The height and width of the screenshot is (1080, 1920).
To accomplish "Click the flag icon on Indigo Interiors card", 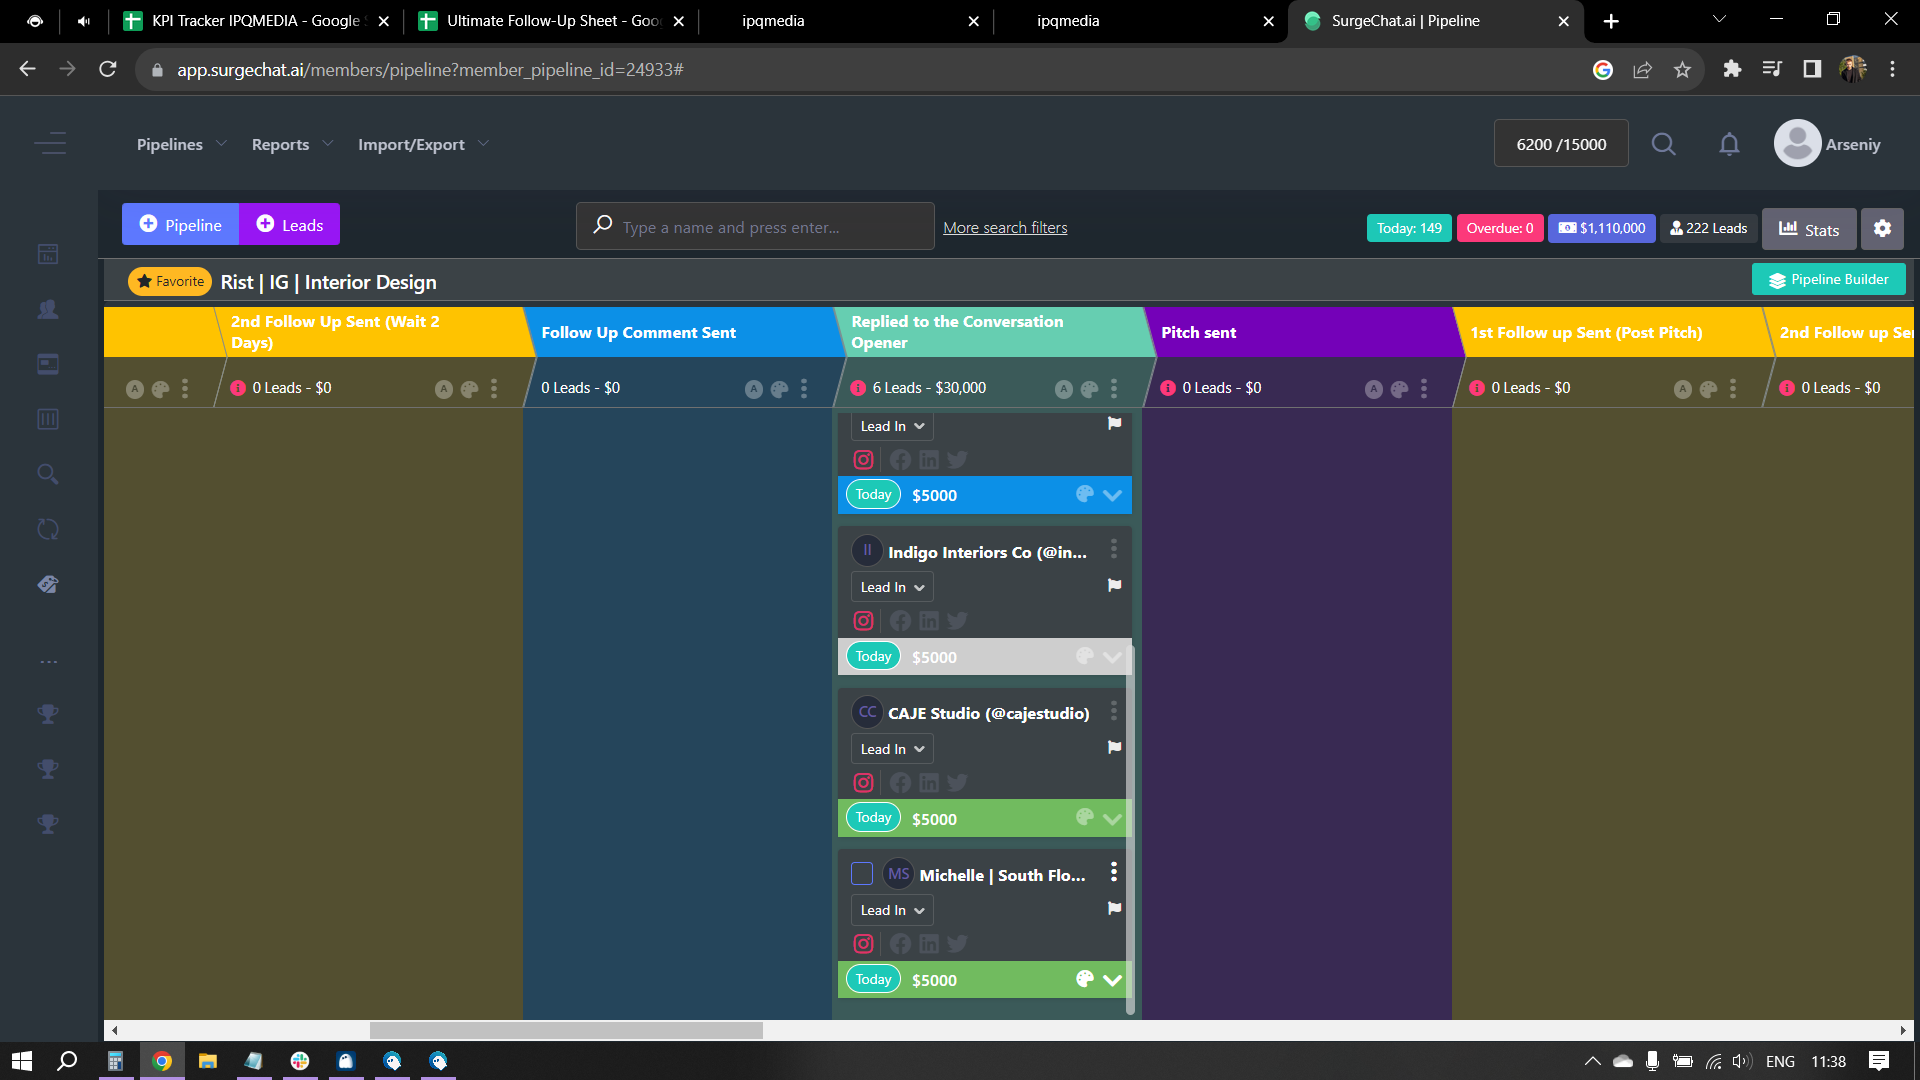I will point(1114,586).
